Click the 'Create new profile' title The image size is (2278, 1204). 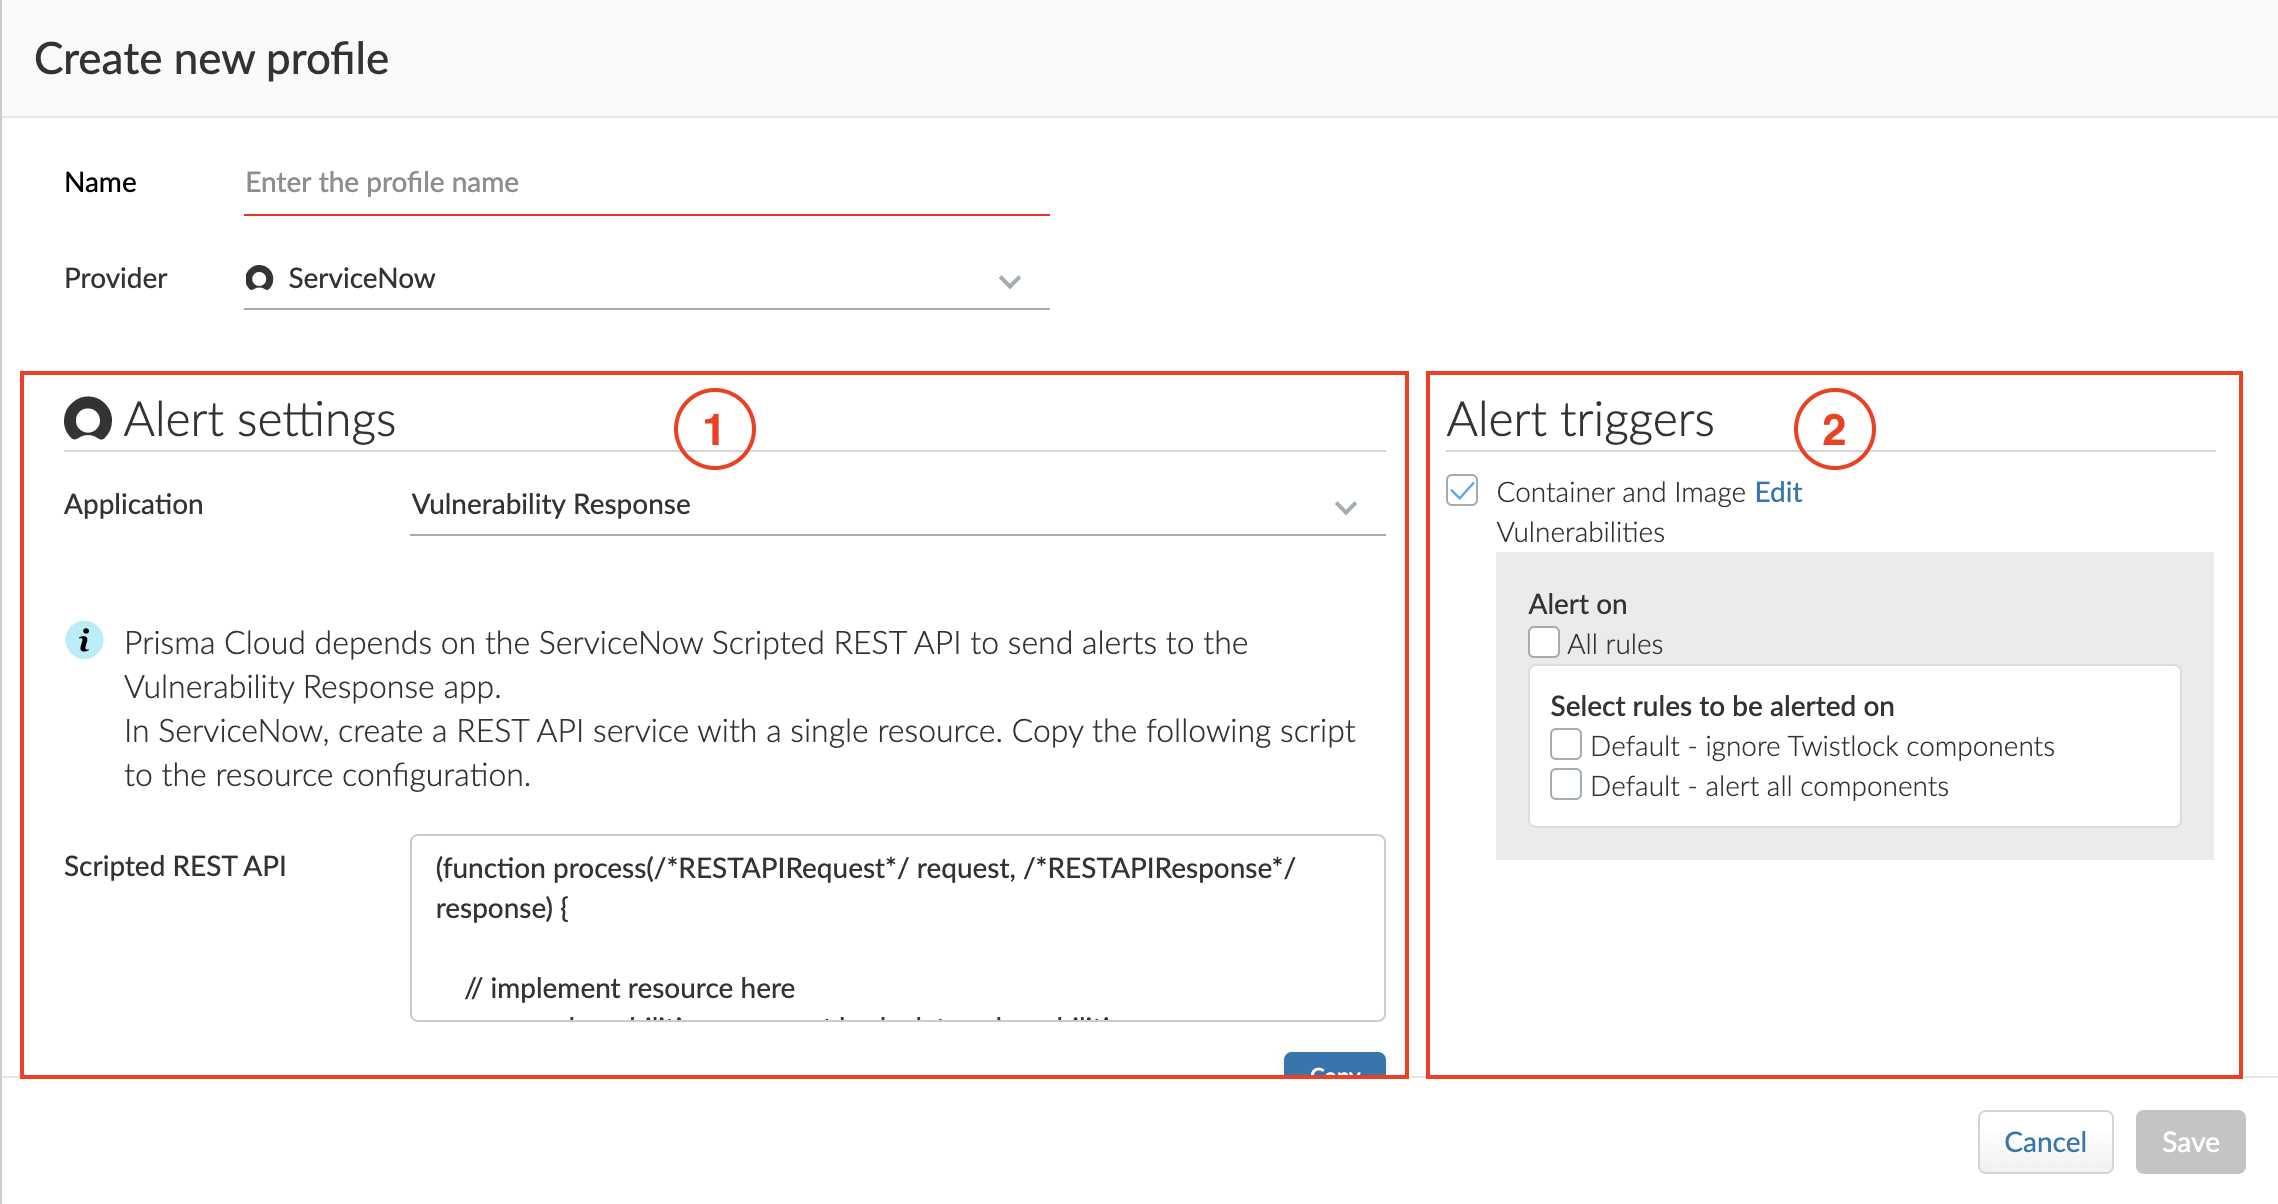(211, 59)
